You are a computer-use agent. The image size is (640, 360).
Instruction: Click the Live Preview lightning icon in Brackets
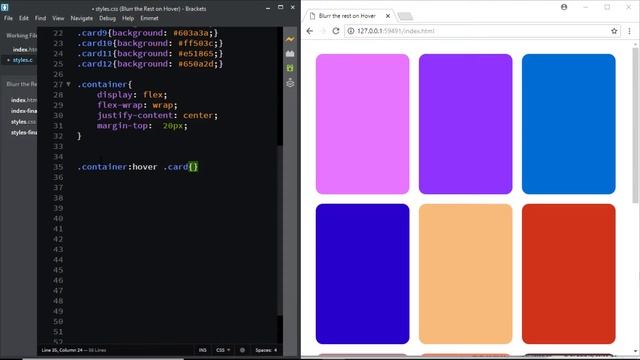click(x=290, y=39)
